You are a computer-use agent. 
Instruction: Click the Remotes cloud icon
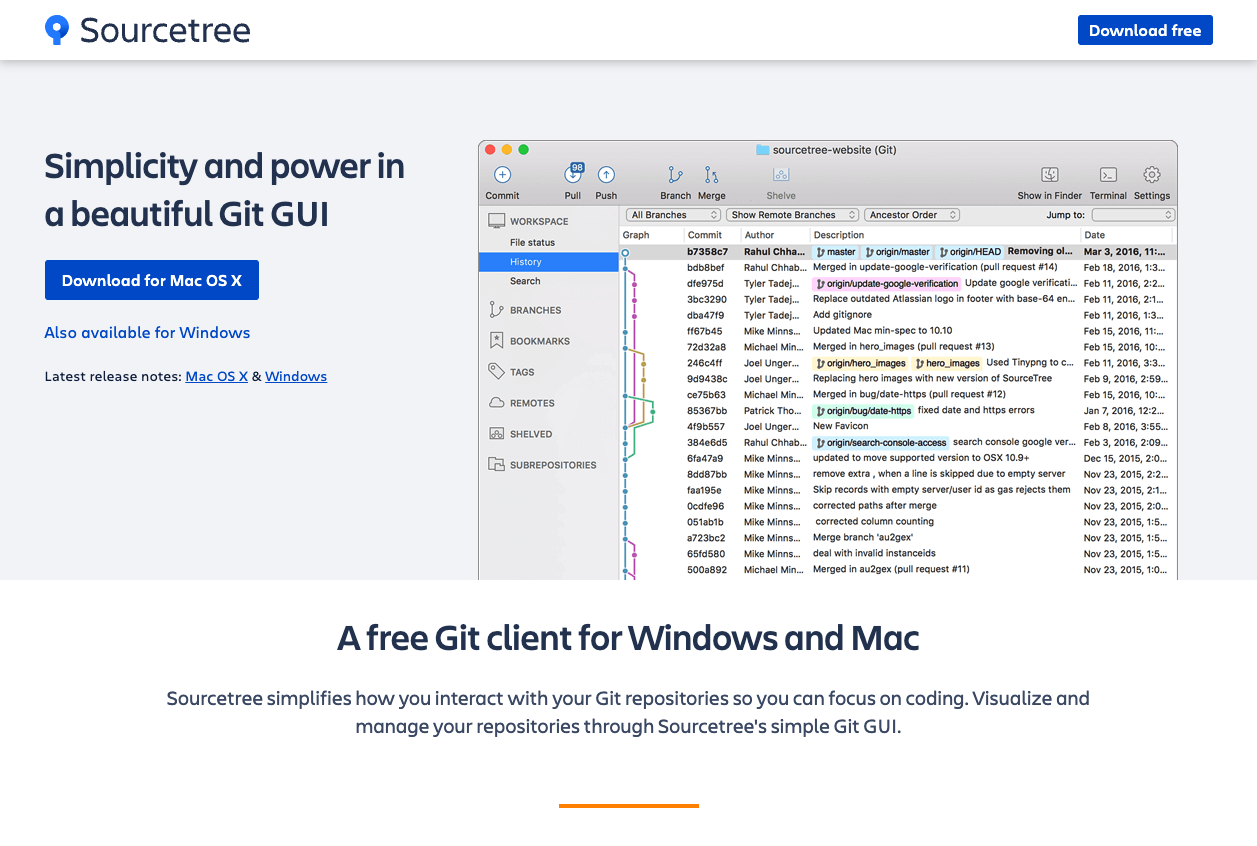tap(496, 403)
